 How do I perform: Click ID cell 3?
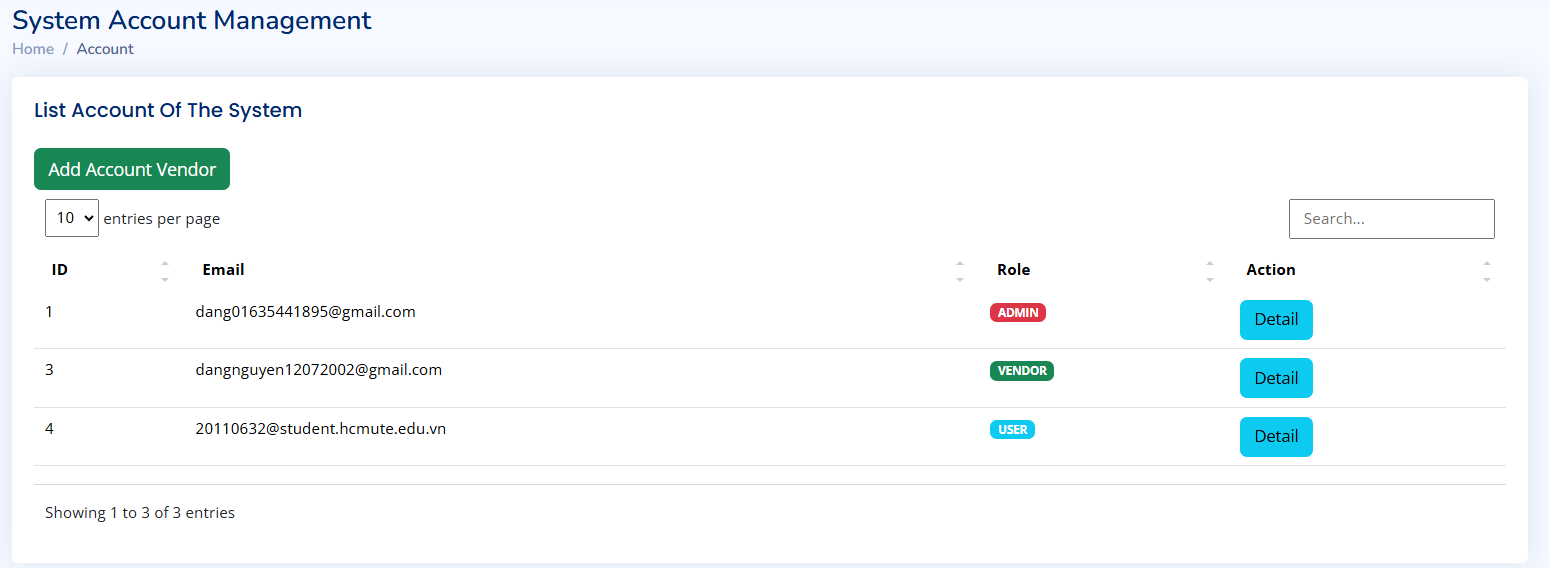click(x=49, y=370)
